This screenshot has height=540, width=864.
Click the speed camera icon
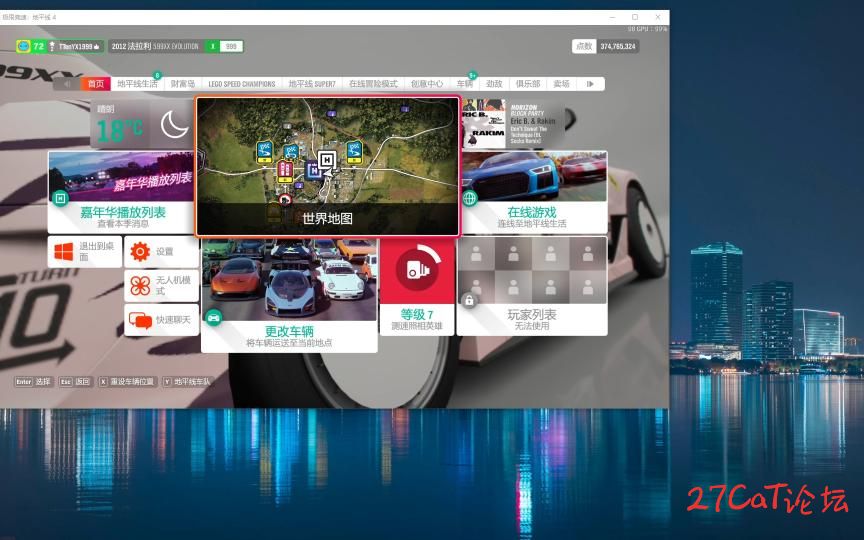click(x=418, y=270)
